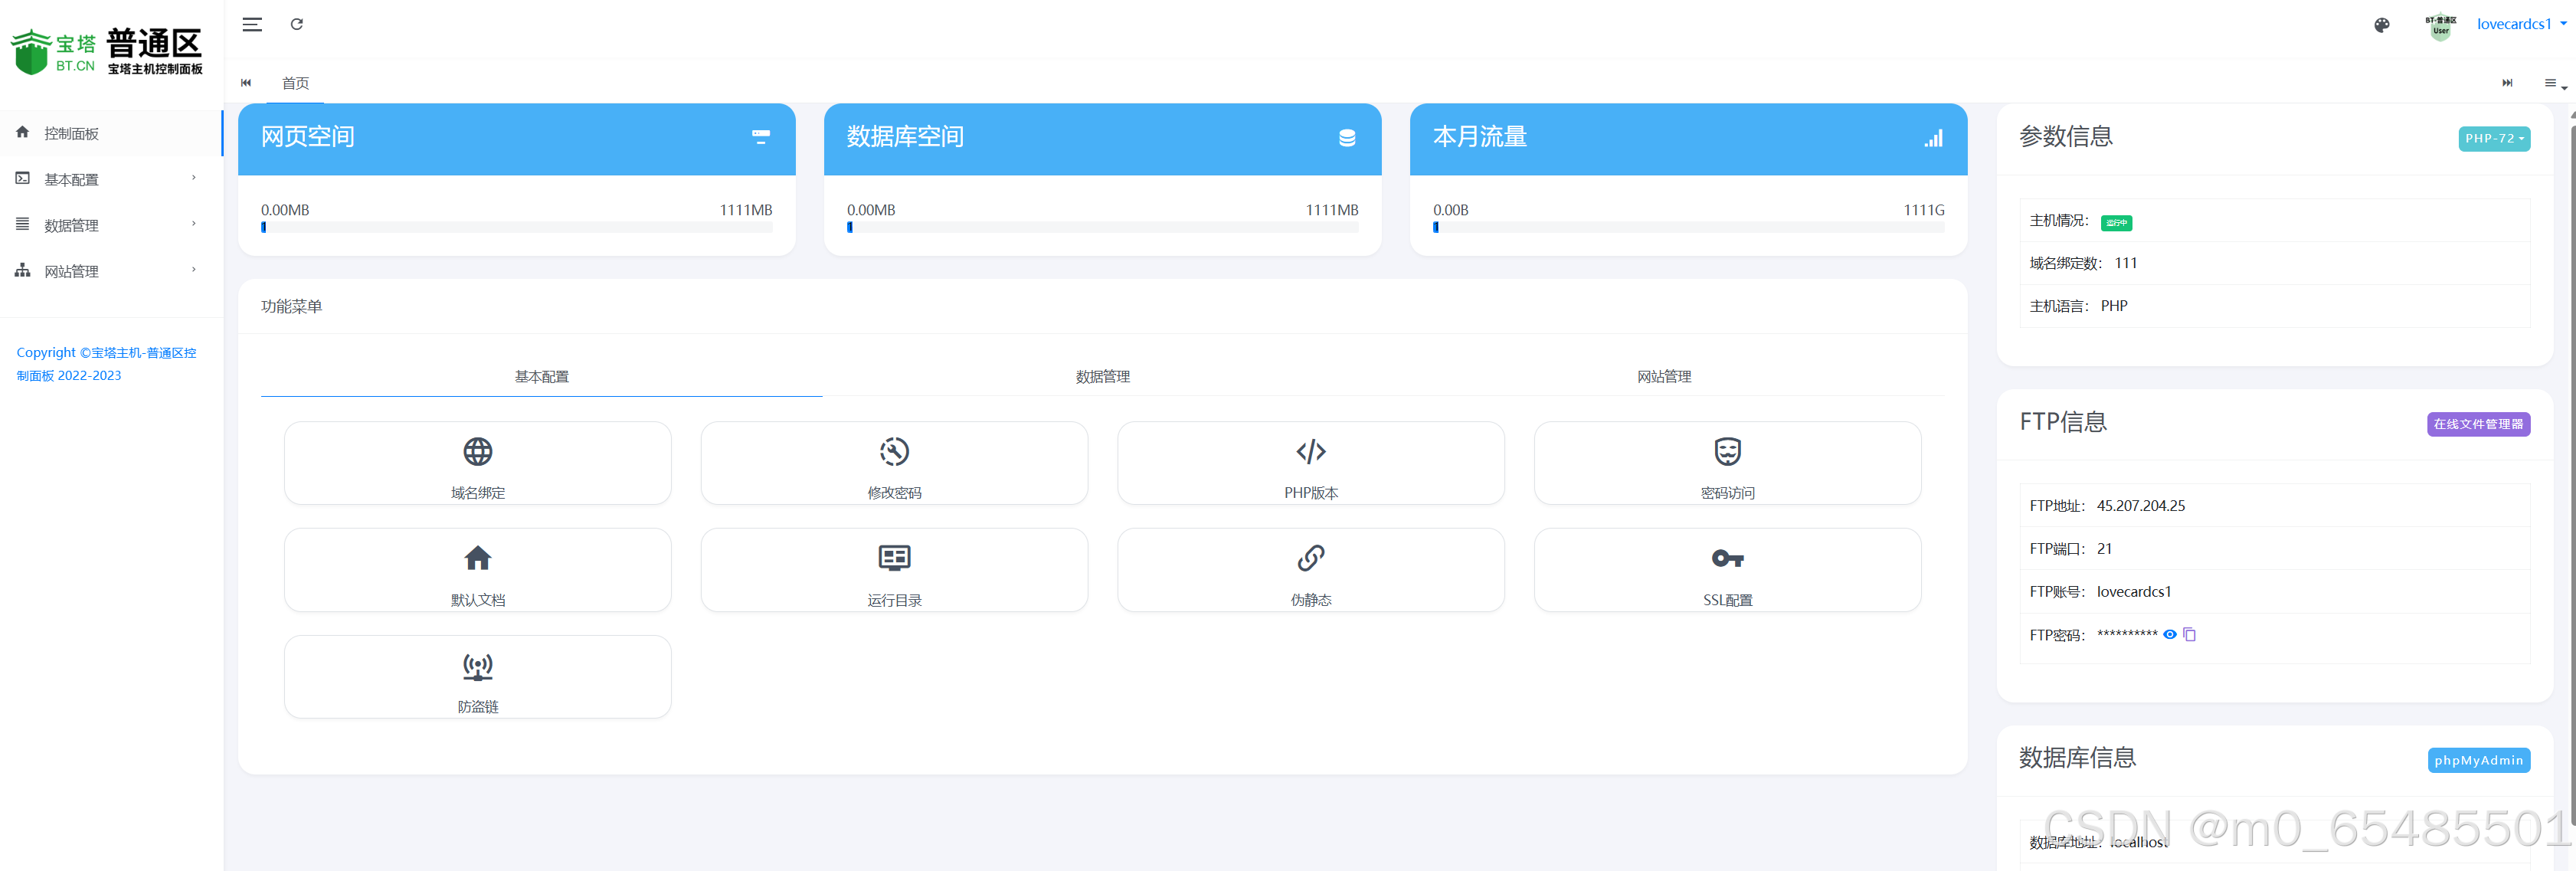Click the change password icon
The width and height of the screenshot is (2576, 871).
(x=894, y=452)
